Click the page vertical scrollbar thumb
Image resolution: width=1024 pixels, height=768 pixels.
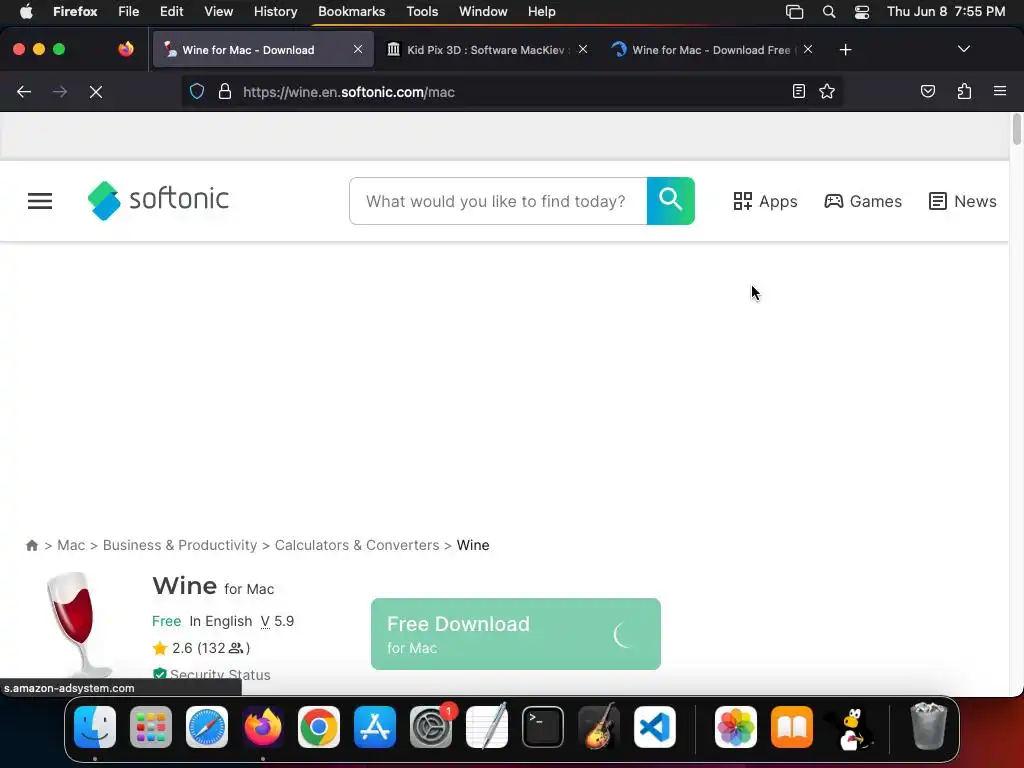(x=1016, y=129)
